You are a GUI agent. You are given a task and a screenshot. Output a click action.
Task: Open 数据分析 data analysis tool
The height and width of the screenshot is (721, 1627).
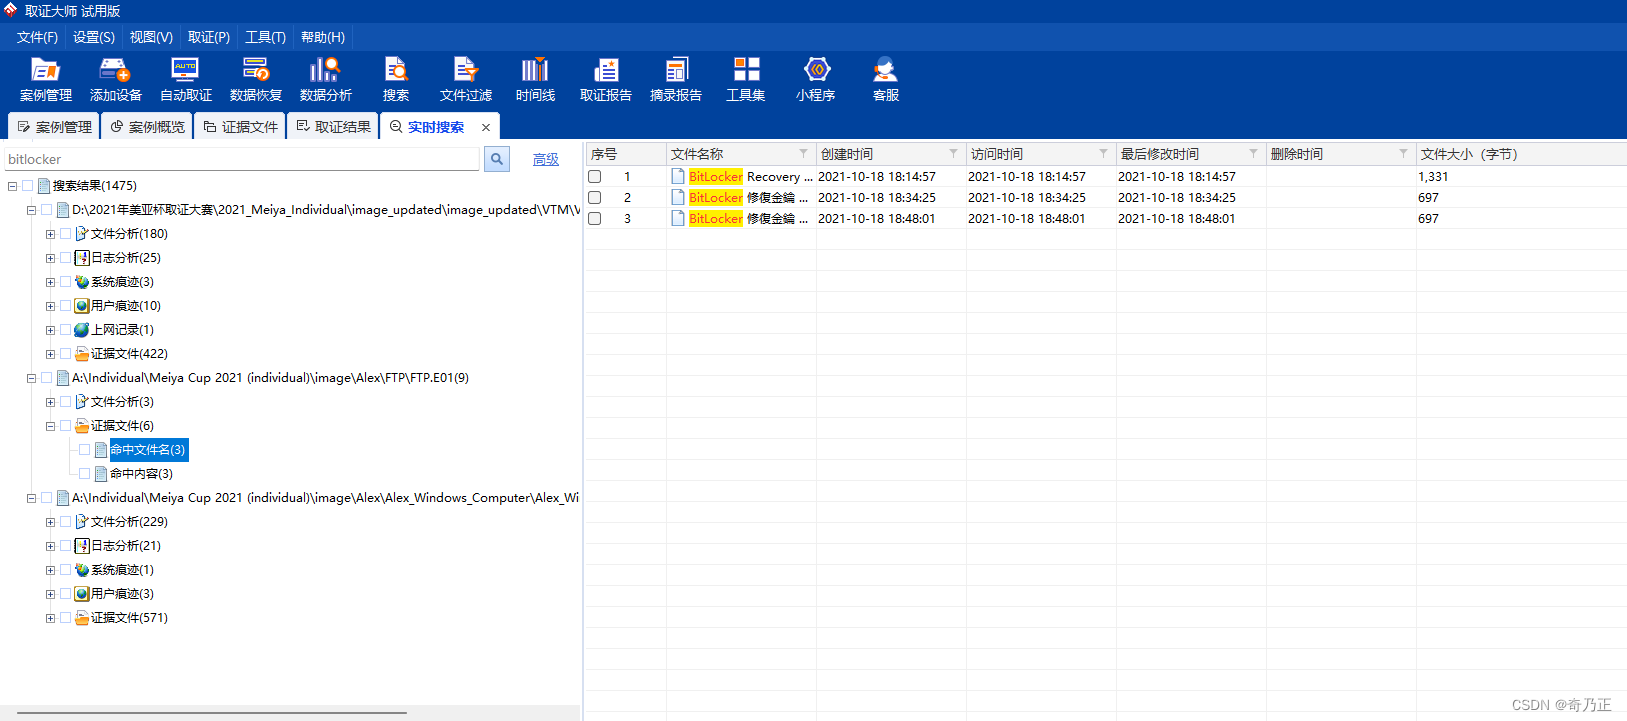326,79
